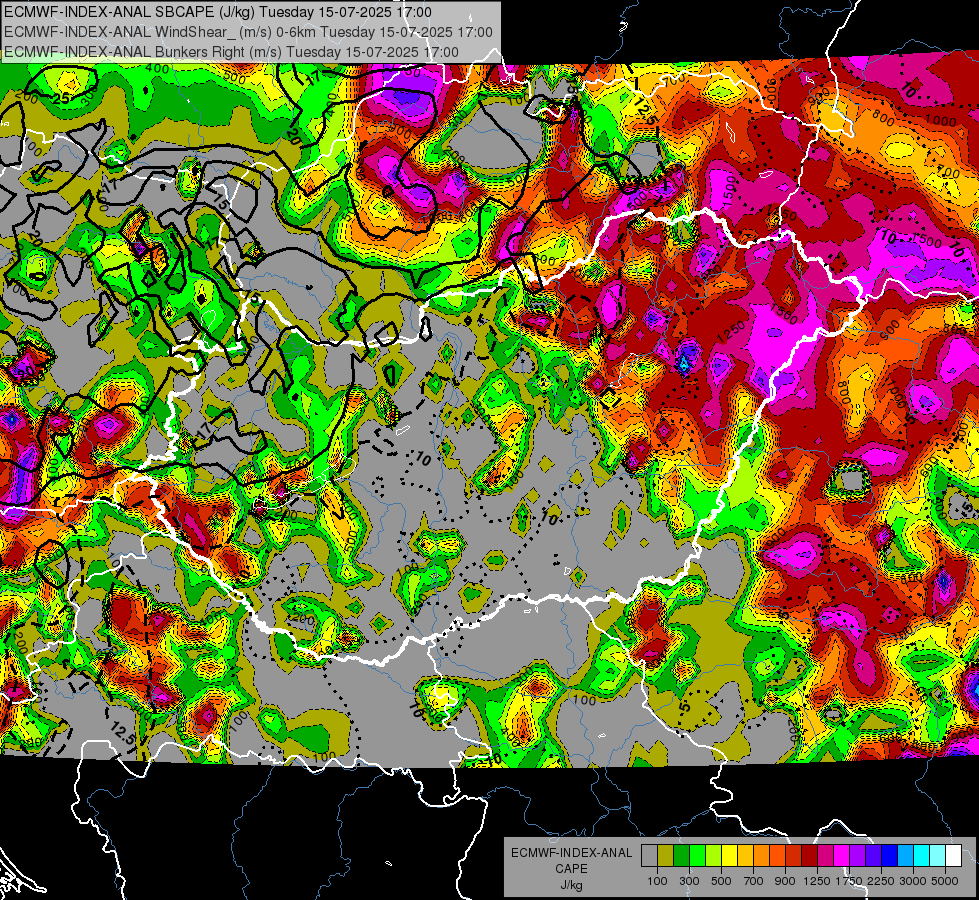Click the pale cyan legend swatch before 5000

point(938,856)
